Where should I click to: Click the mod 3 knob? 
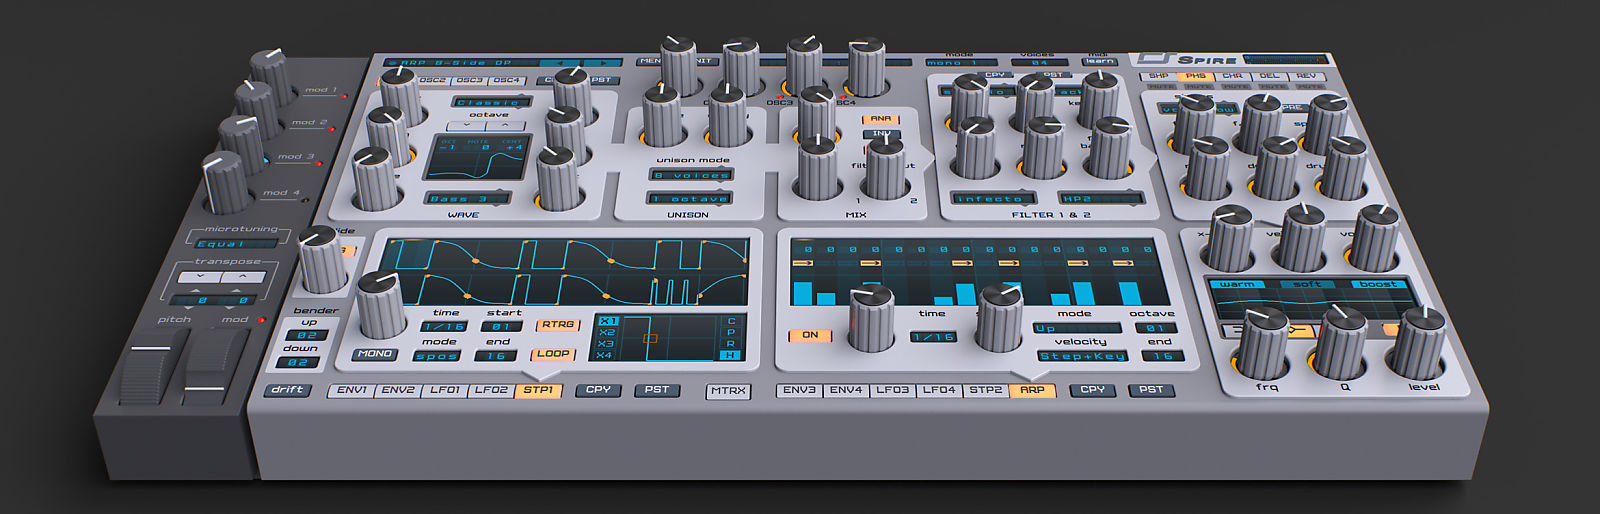coord(243,147)
